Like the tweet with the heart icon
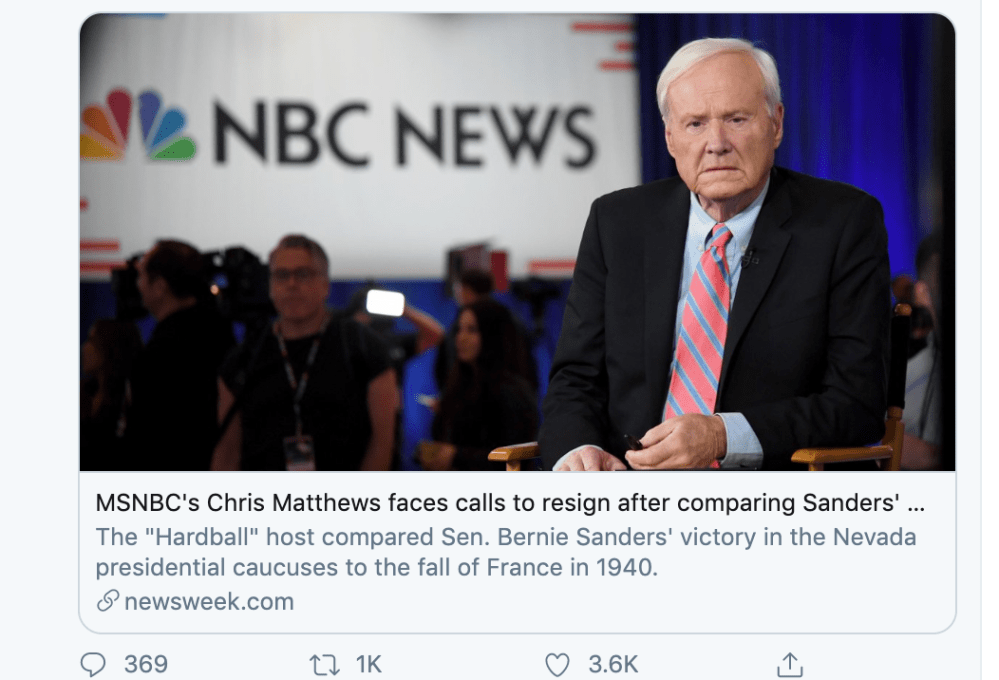 click(557, 664)
